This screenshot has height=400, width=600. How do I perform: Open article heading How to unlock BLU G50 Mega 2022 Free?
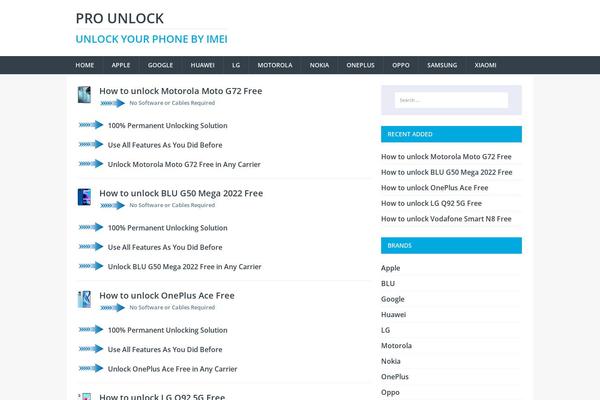(181, 193)
